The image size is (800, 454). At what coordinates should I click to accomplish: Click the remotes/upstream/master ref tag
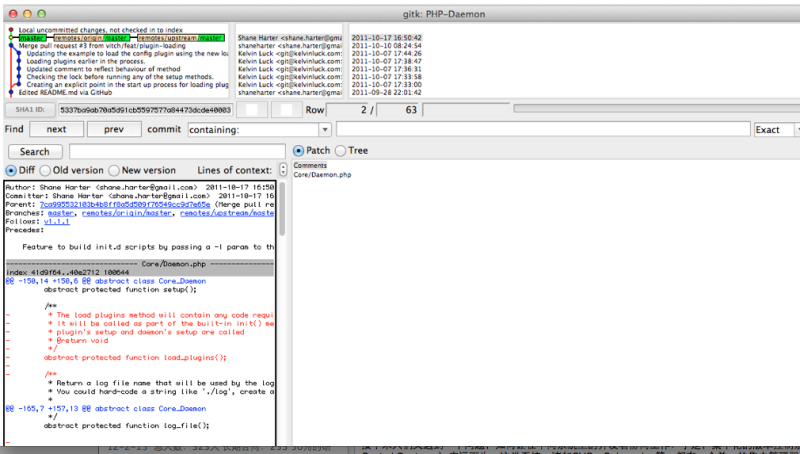[180, 38]
